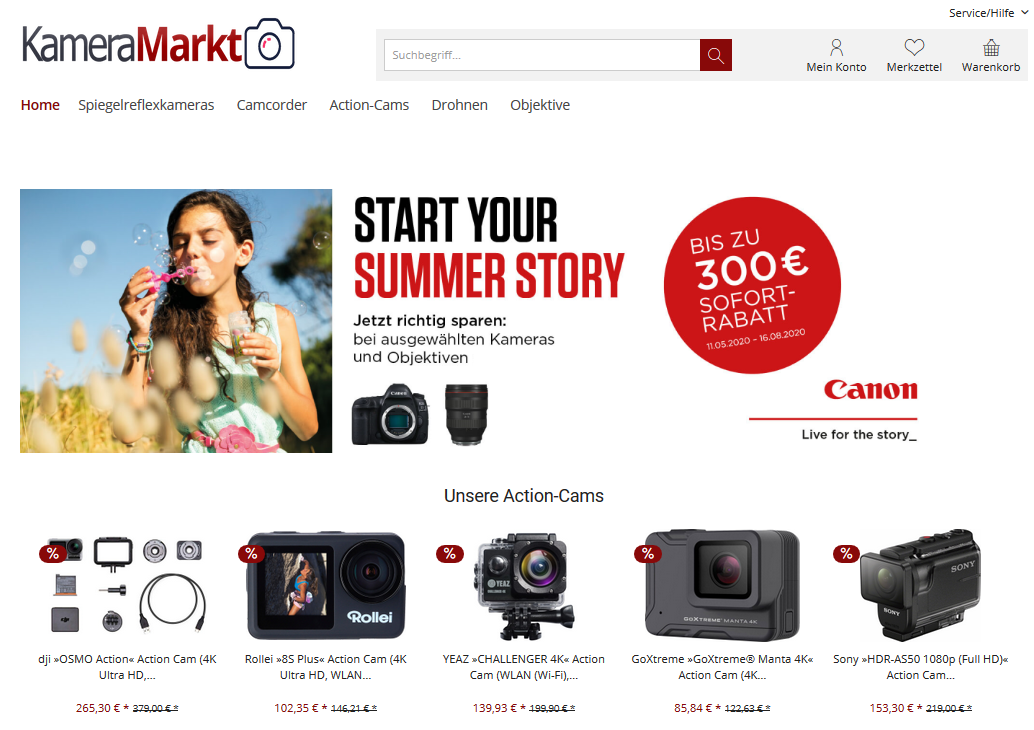Click the sale badge on Sony HDR-AS50
The height and width of the screenshot is (730, 1034).
pos(847,554)
